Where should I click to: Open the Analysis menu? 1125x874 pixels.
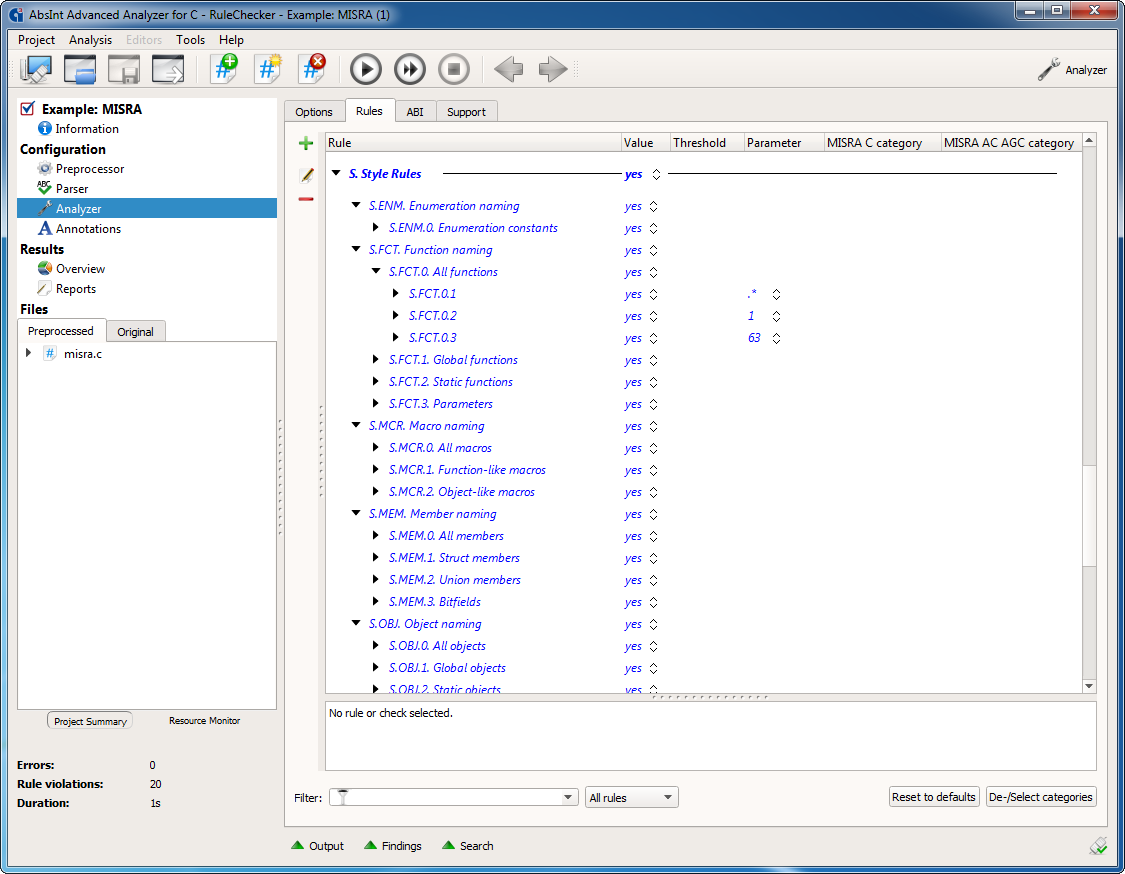coord(90,39)
